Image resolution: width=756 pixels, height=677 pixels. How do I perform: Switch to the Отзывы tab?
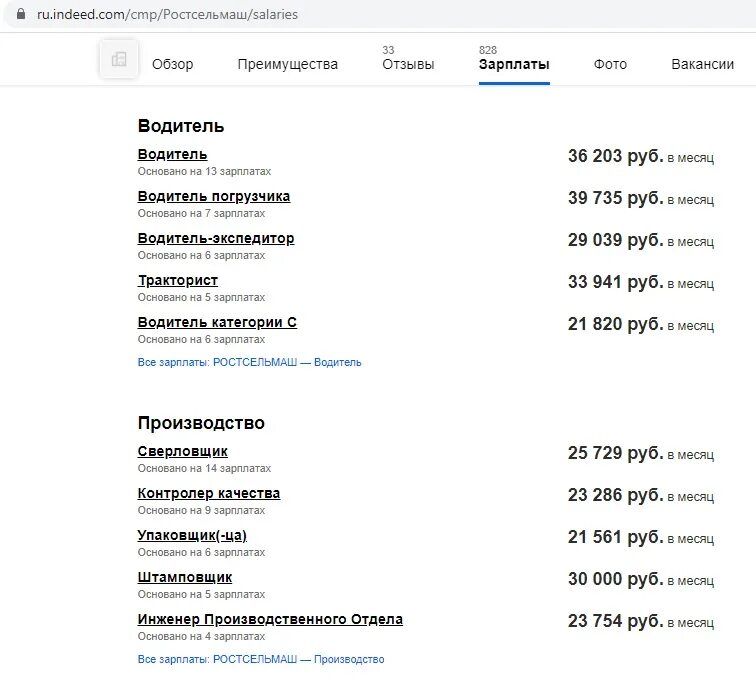pos(408,64)
